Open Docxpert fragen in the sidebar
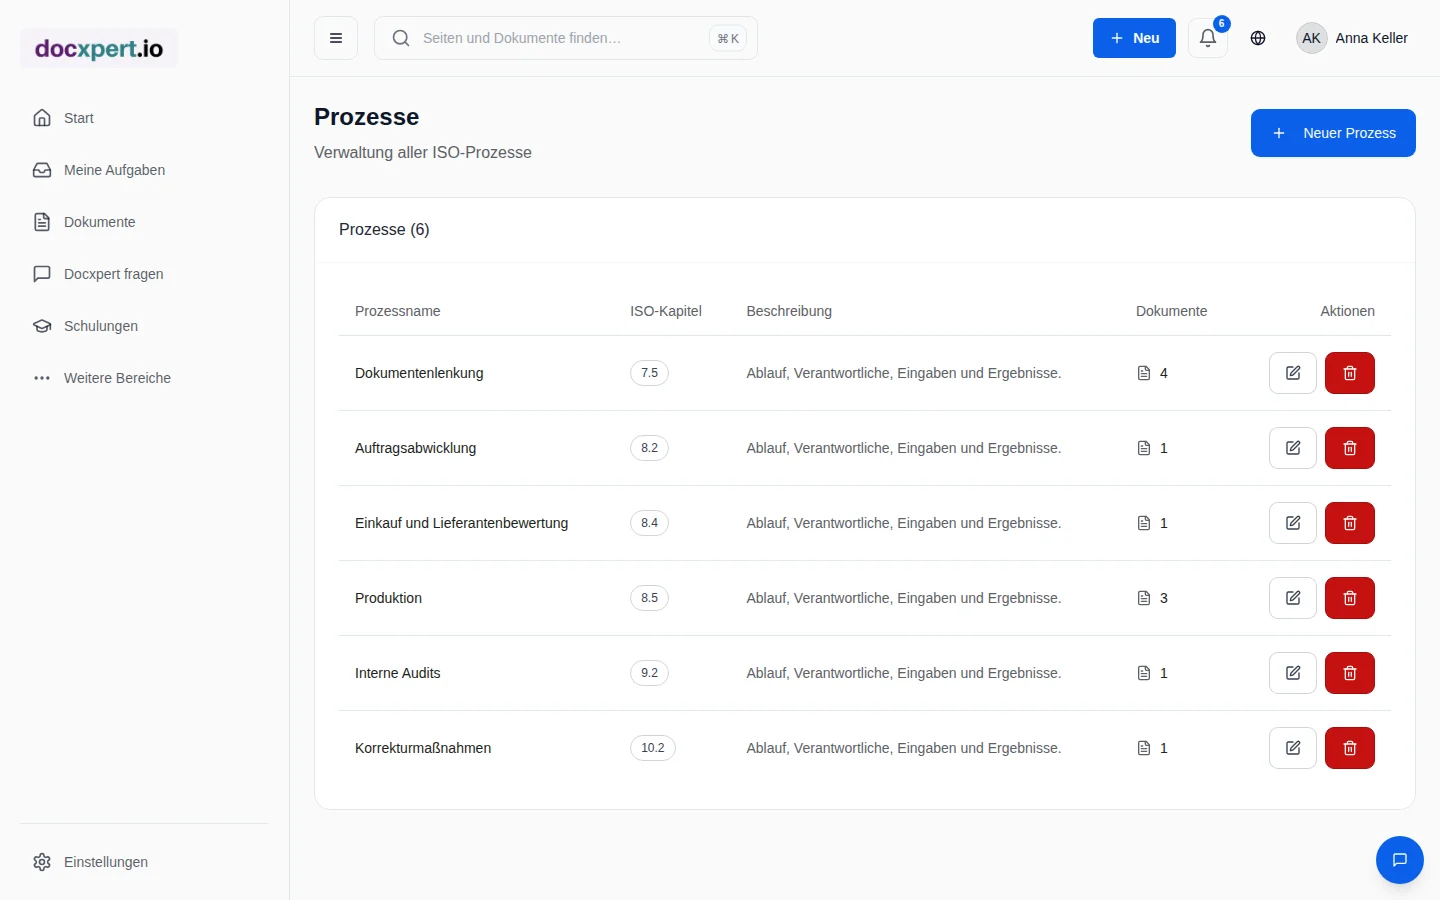This screenshot has height=900, width=1440. pos(144,274)
